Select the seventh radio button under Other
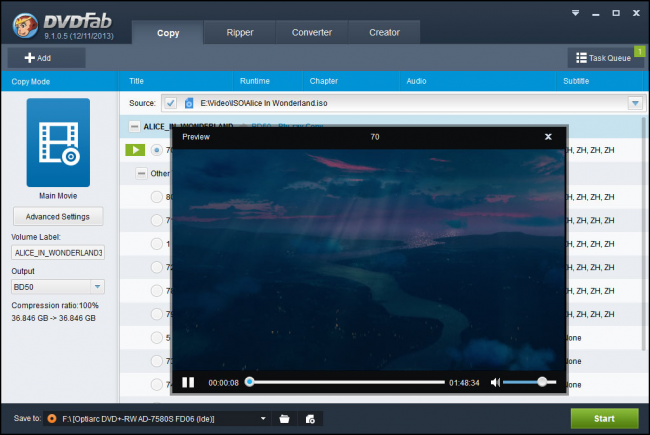The height and width of the screenshot is (435, 650). [156, 338]
